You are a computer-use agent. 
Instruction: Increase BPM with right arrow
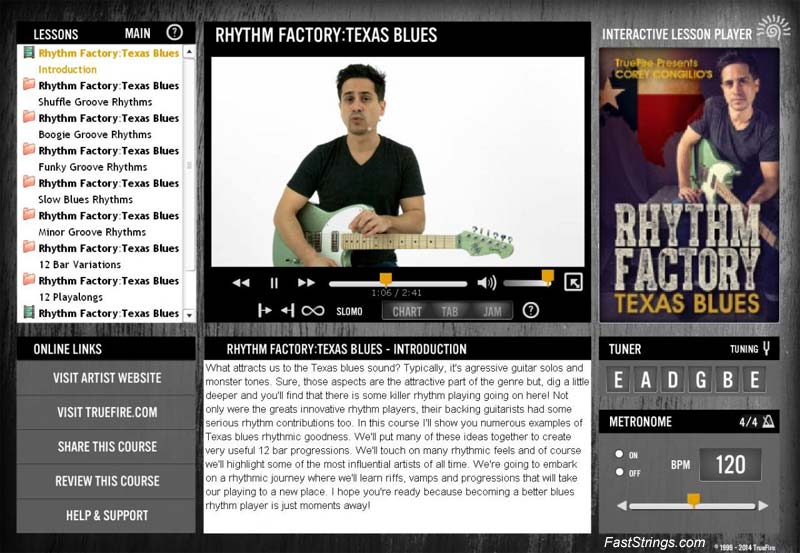point(763,506)
